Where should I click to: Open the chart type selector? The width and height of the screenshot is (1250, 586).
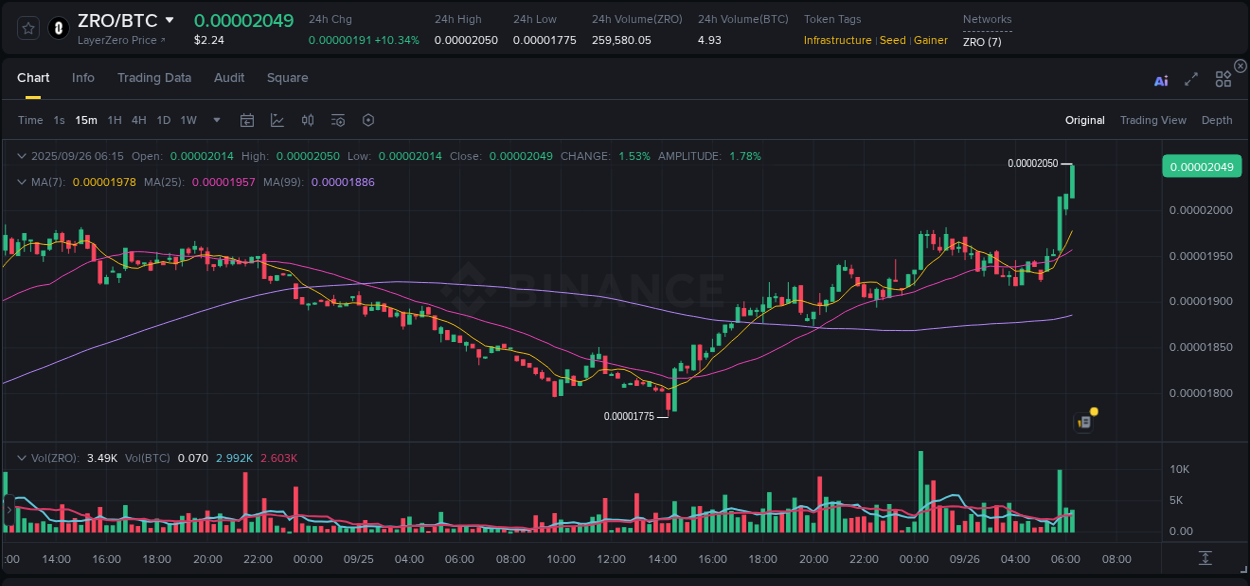point(276,120)
